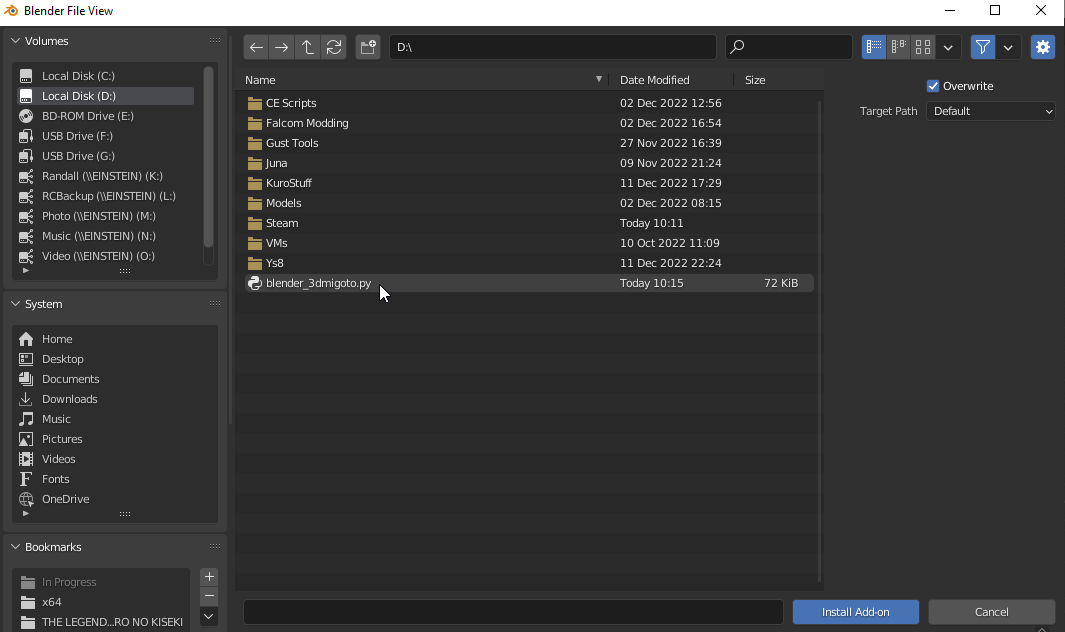This screenshot has width=1065, height=632.
Task: Click Install Add-on button
Action: (856, 612)
